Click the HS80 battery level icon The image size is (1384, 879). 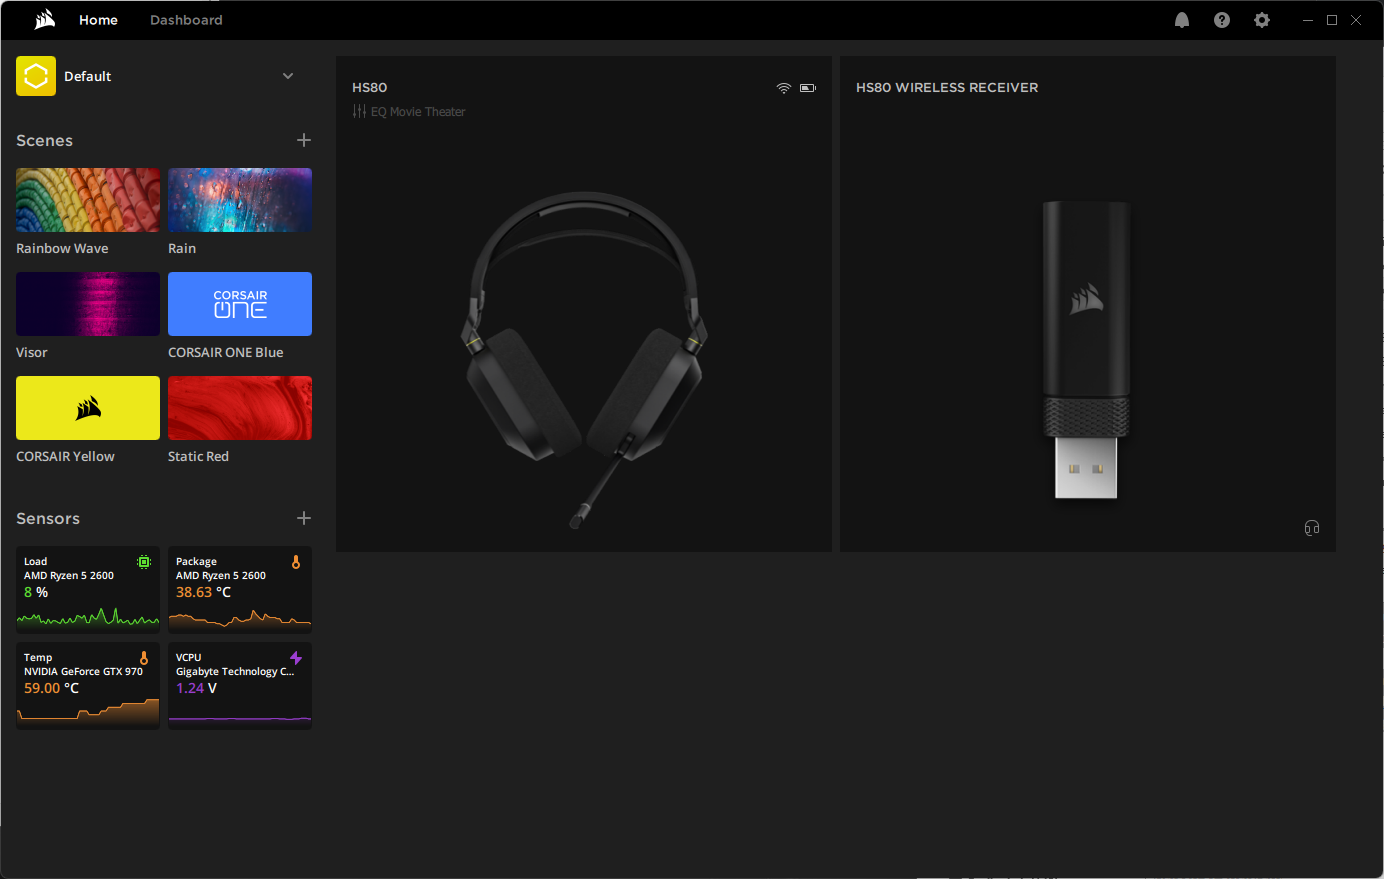(x=808, y=88)
